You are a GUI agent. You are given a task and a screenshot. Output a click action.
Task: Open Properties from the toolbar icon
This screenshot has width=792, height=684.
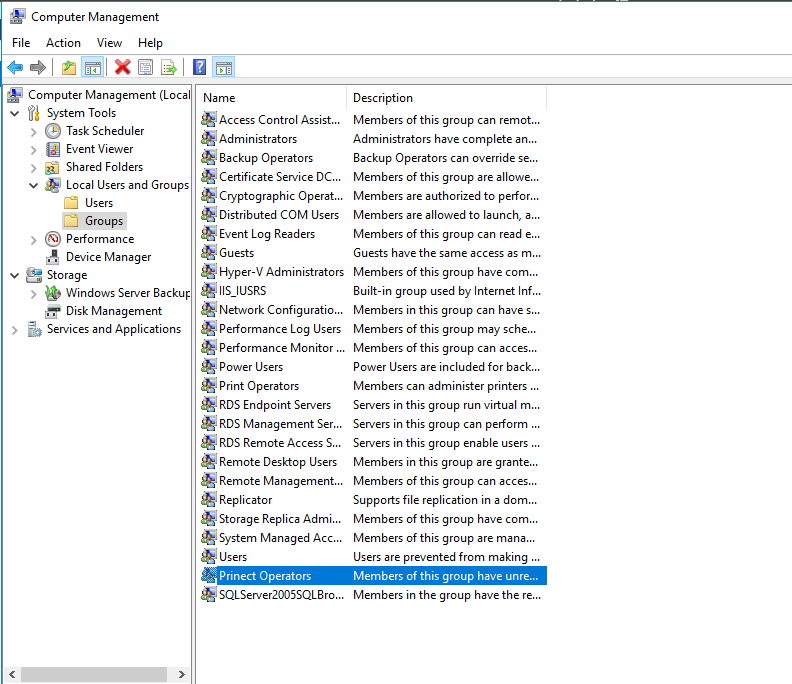146,68
